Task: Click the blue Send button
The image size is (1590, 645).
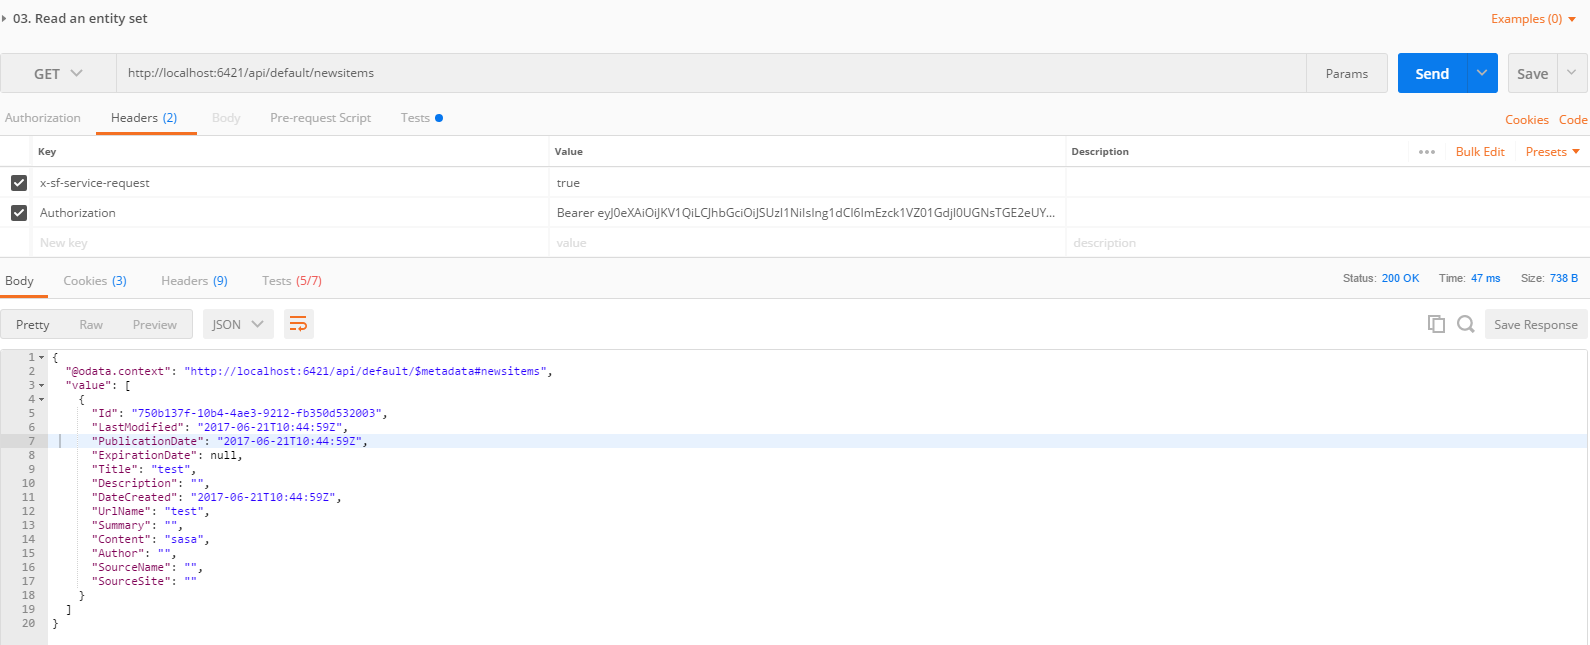Action: (1432, 73)
